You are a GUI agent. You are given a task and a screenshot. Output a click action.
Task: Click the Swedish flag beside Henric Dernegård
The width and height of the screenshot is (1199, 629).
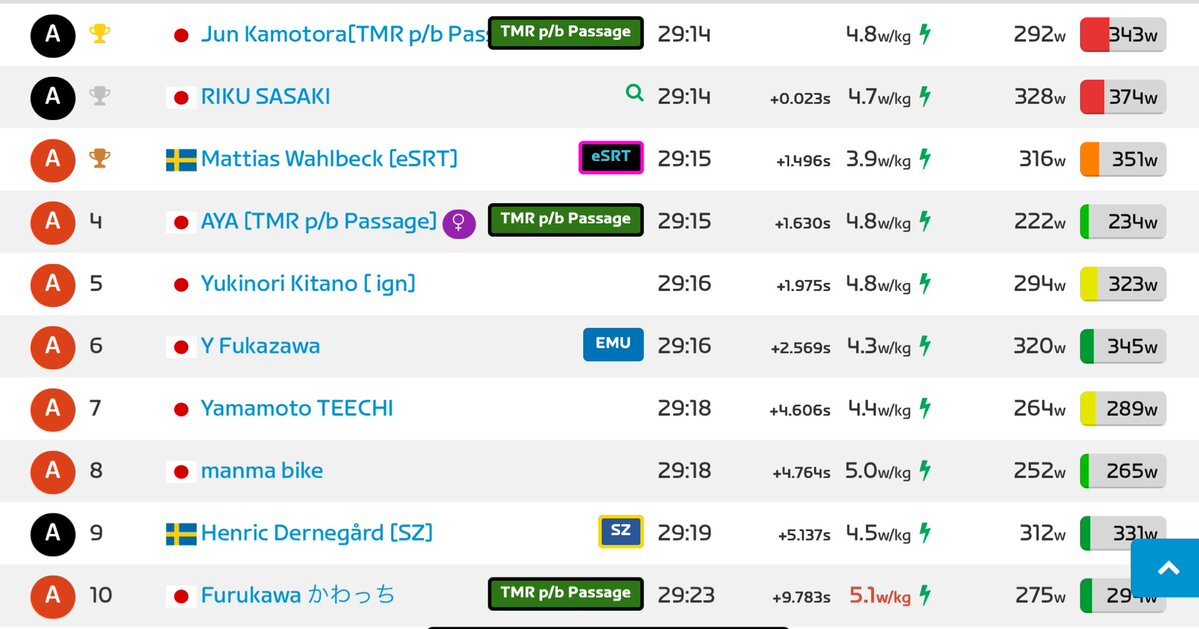click(x=181, y=533)
